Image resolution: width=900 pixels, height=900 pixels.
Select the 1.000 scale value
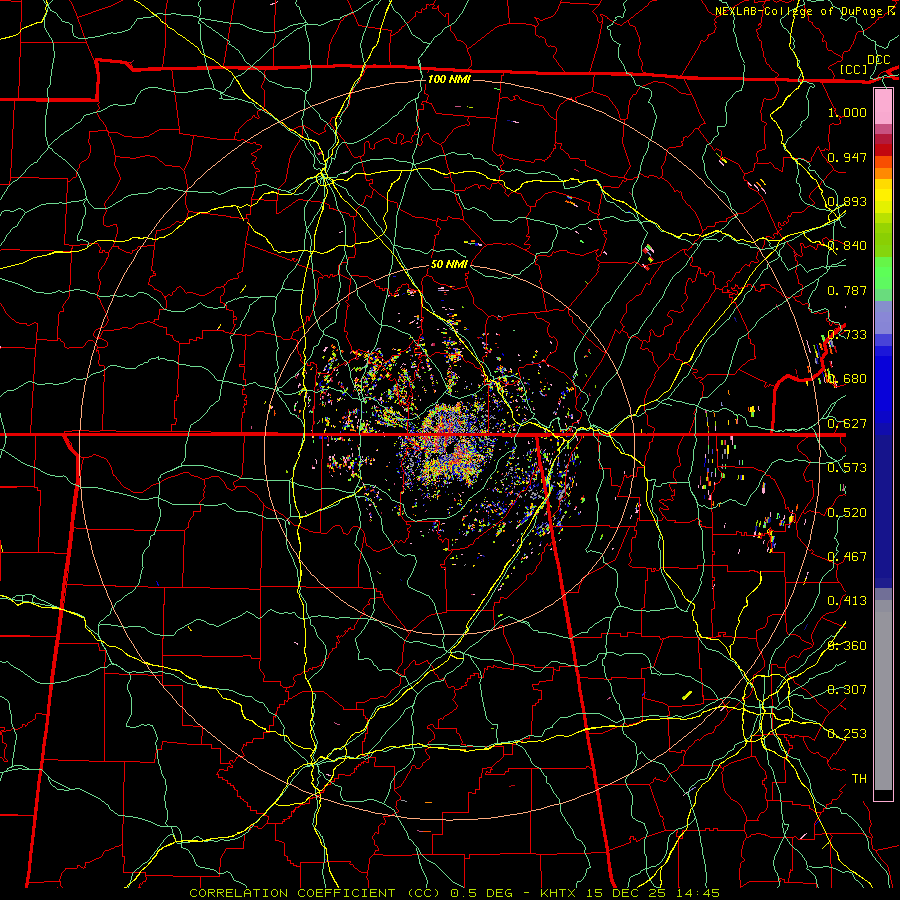(847, 112)
